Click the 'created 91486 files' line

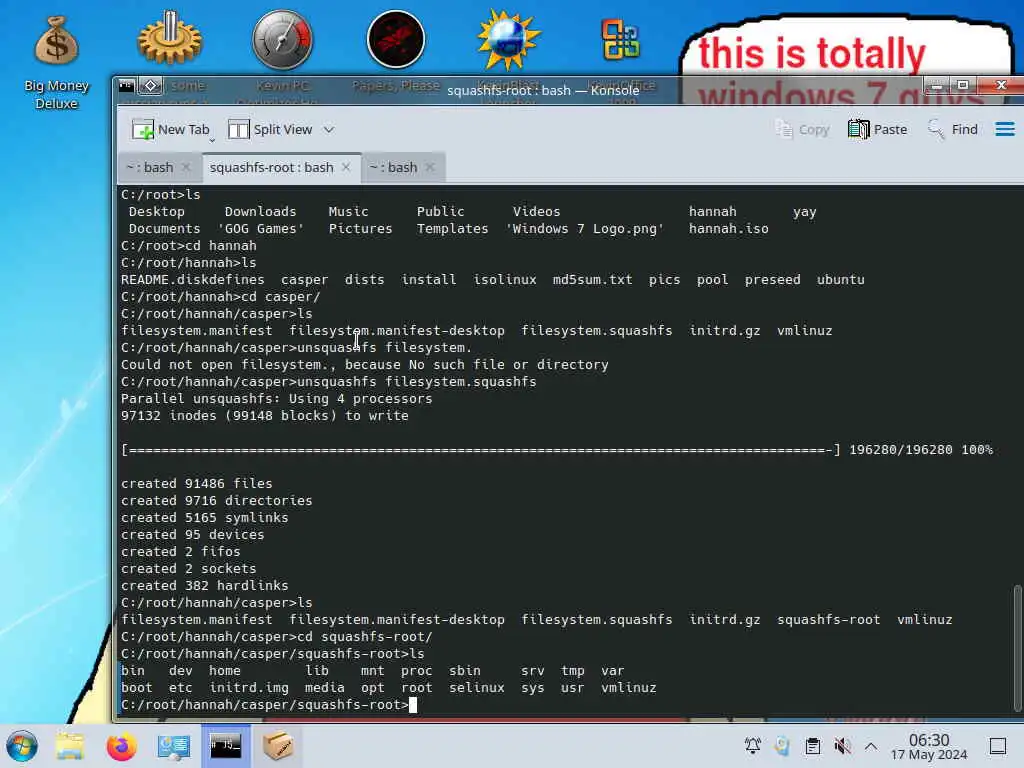pos(197,483)
